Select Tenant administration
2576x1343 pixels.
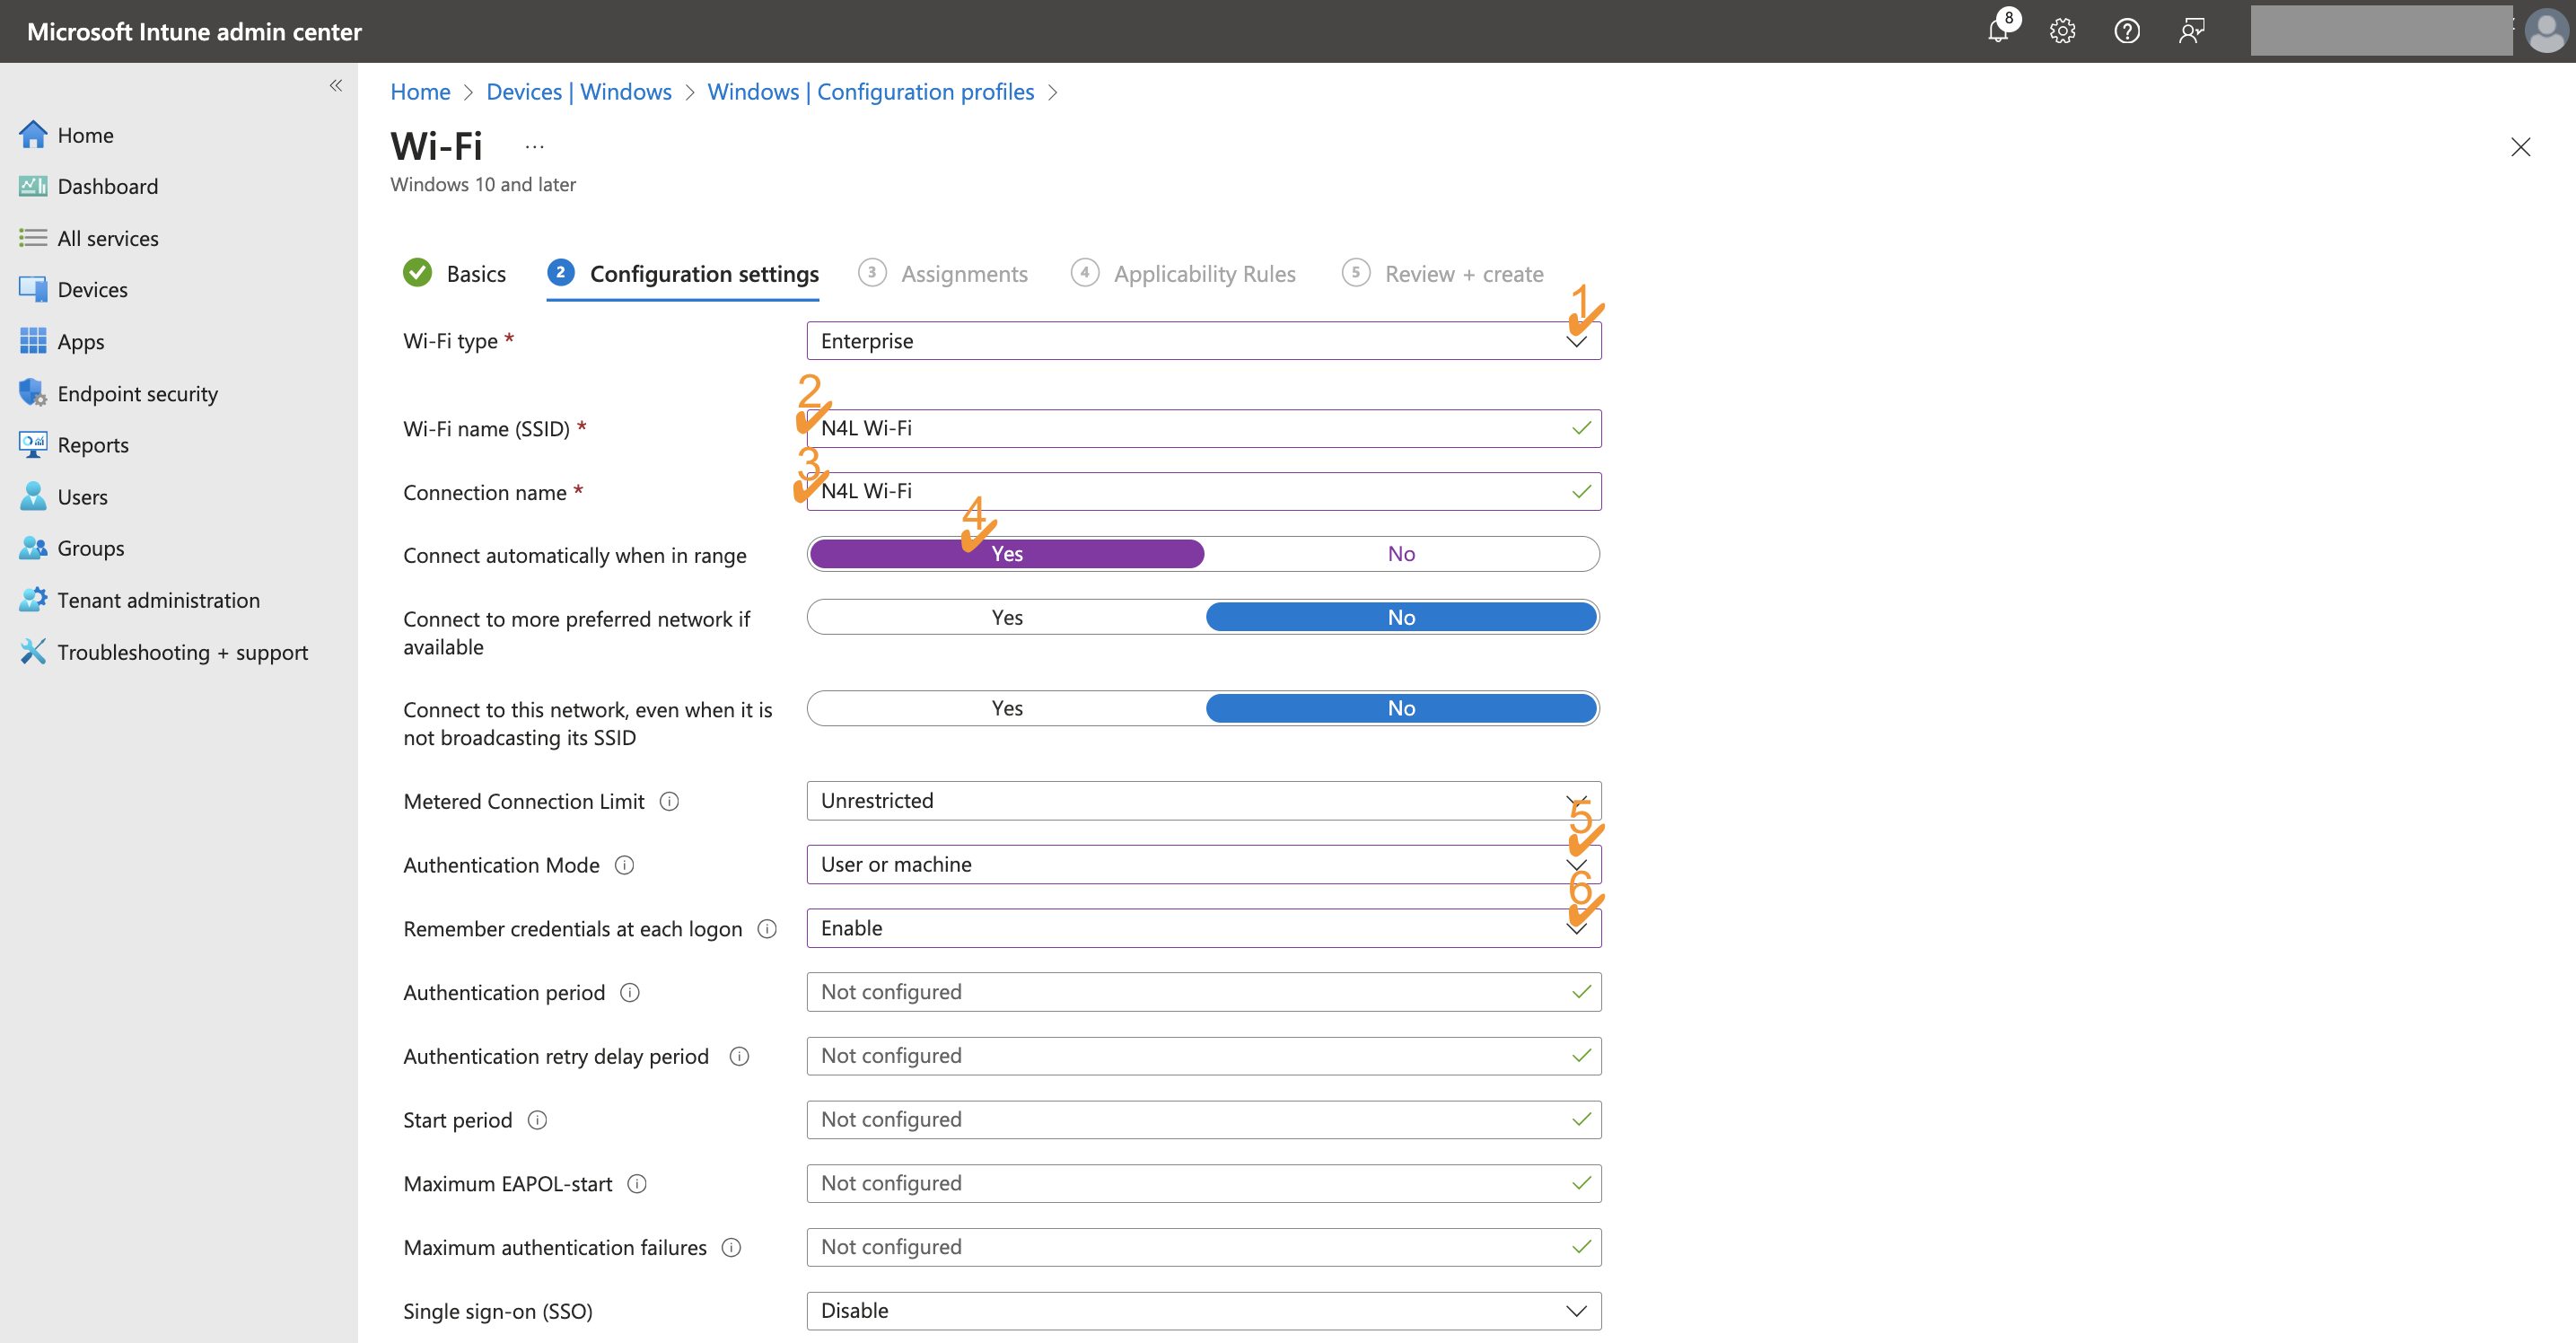(x=158, y=600)
